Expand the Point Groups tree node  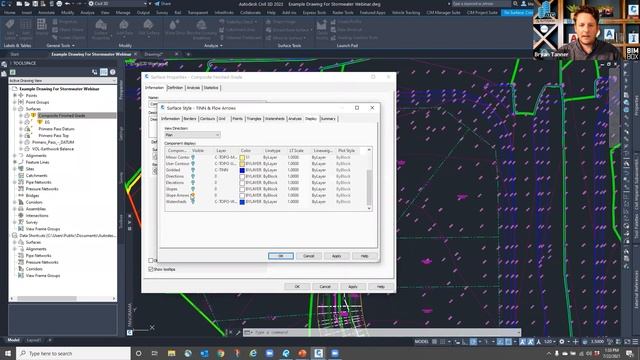point(15,102)
